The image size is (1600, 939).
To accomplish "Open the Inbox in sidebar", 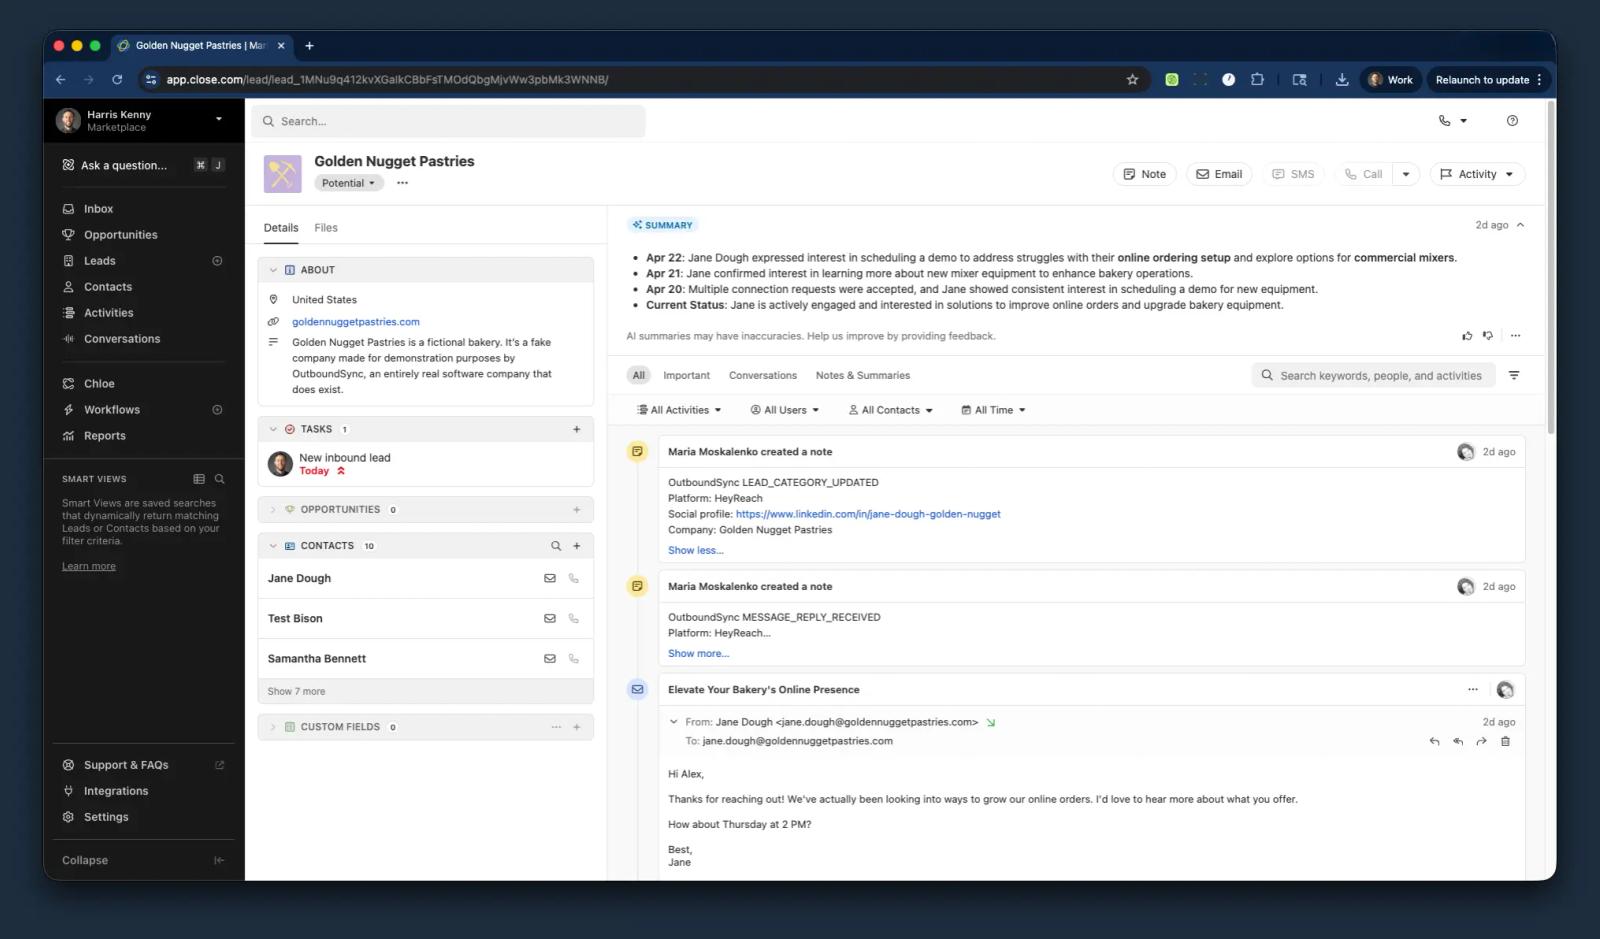I will point(98,209).
